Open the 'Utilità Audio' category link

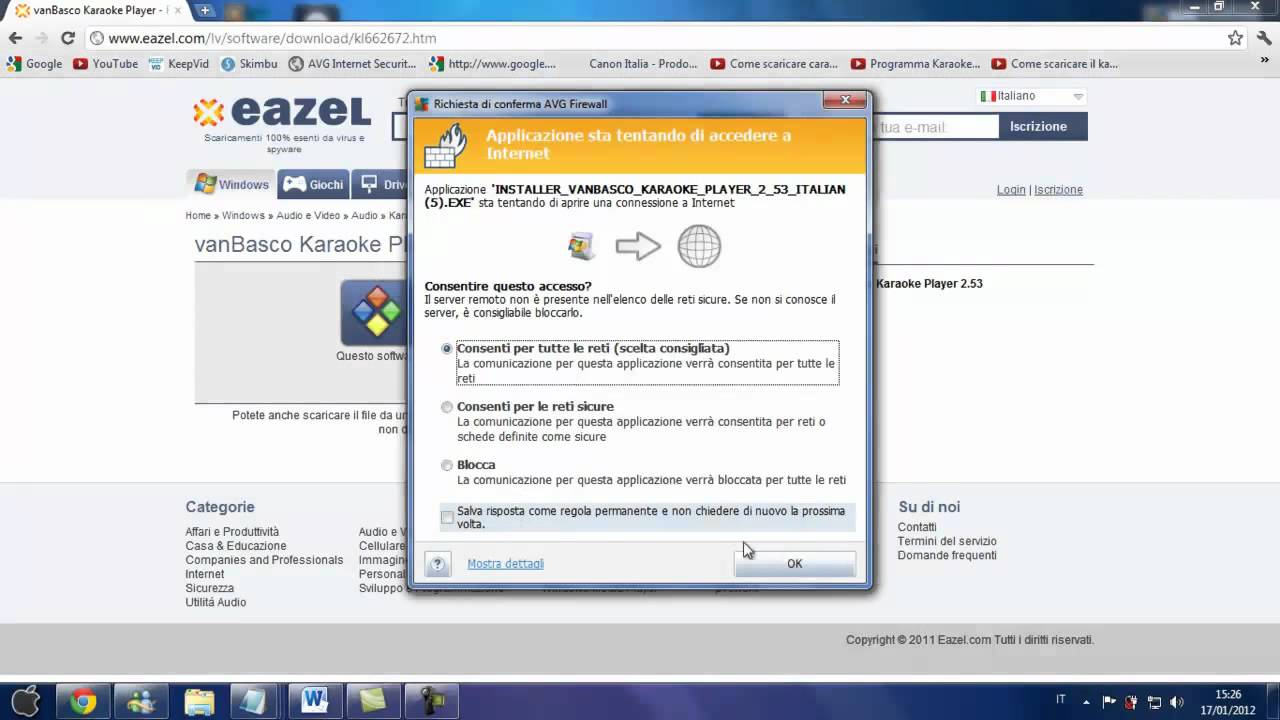(215, 602)
